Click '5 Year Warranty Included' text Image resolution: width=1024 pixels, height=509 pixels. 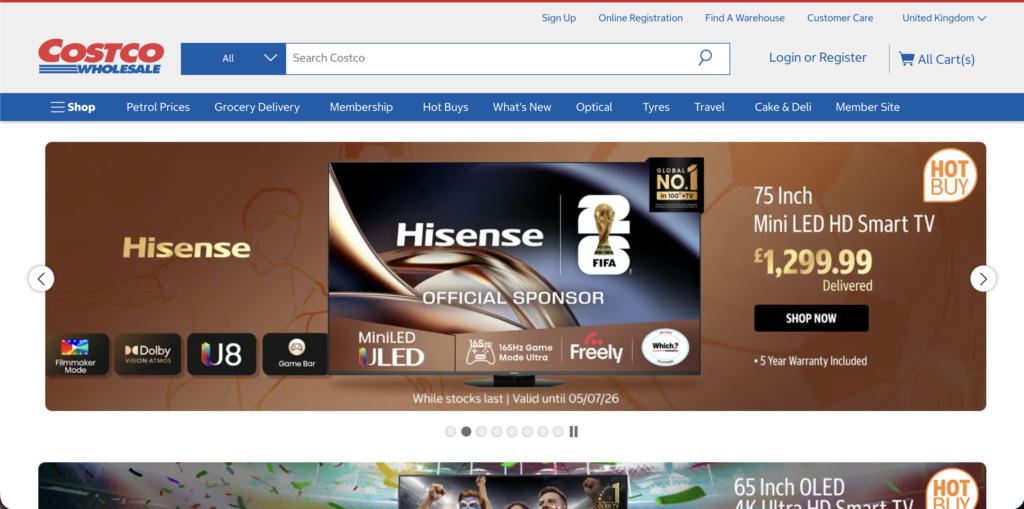pyautogui.click(x=810, y=361)
